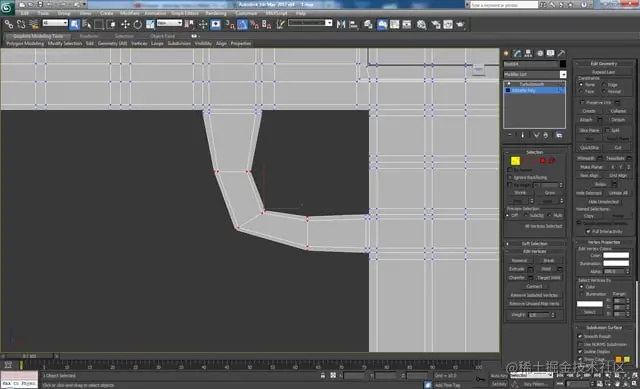The height and width of the screenshot is (389, 640).
Task: Click the Collapse button in Edit Geometry
Action: pos(618,111)
